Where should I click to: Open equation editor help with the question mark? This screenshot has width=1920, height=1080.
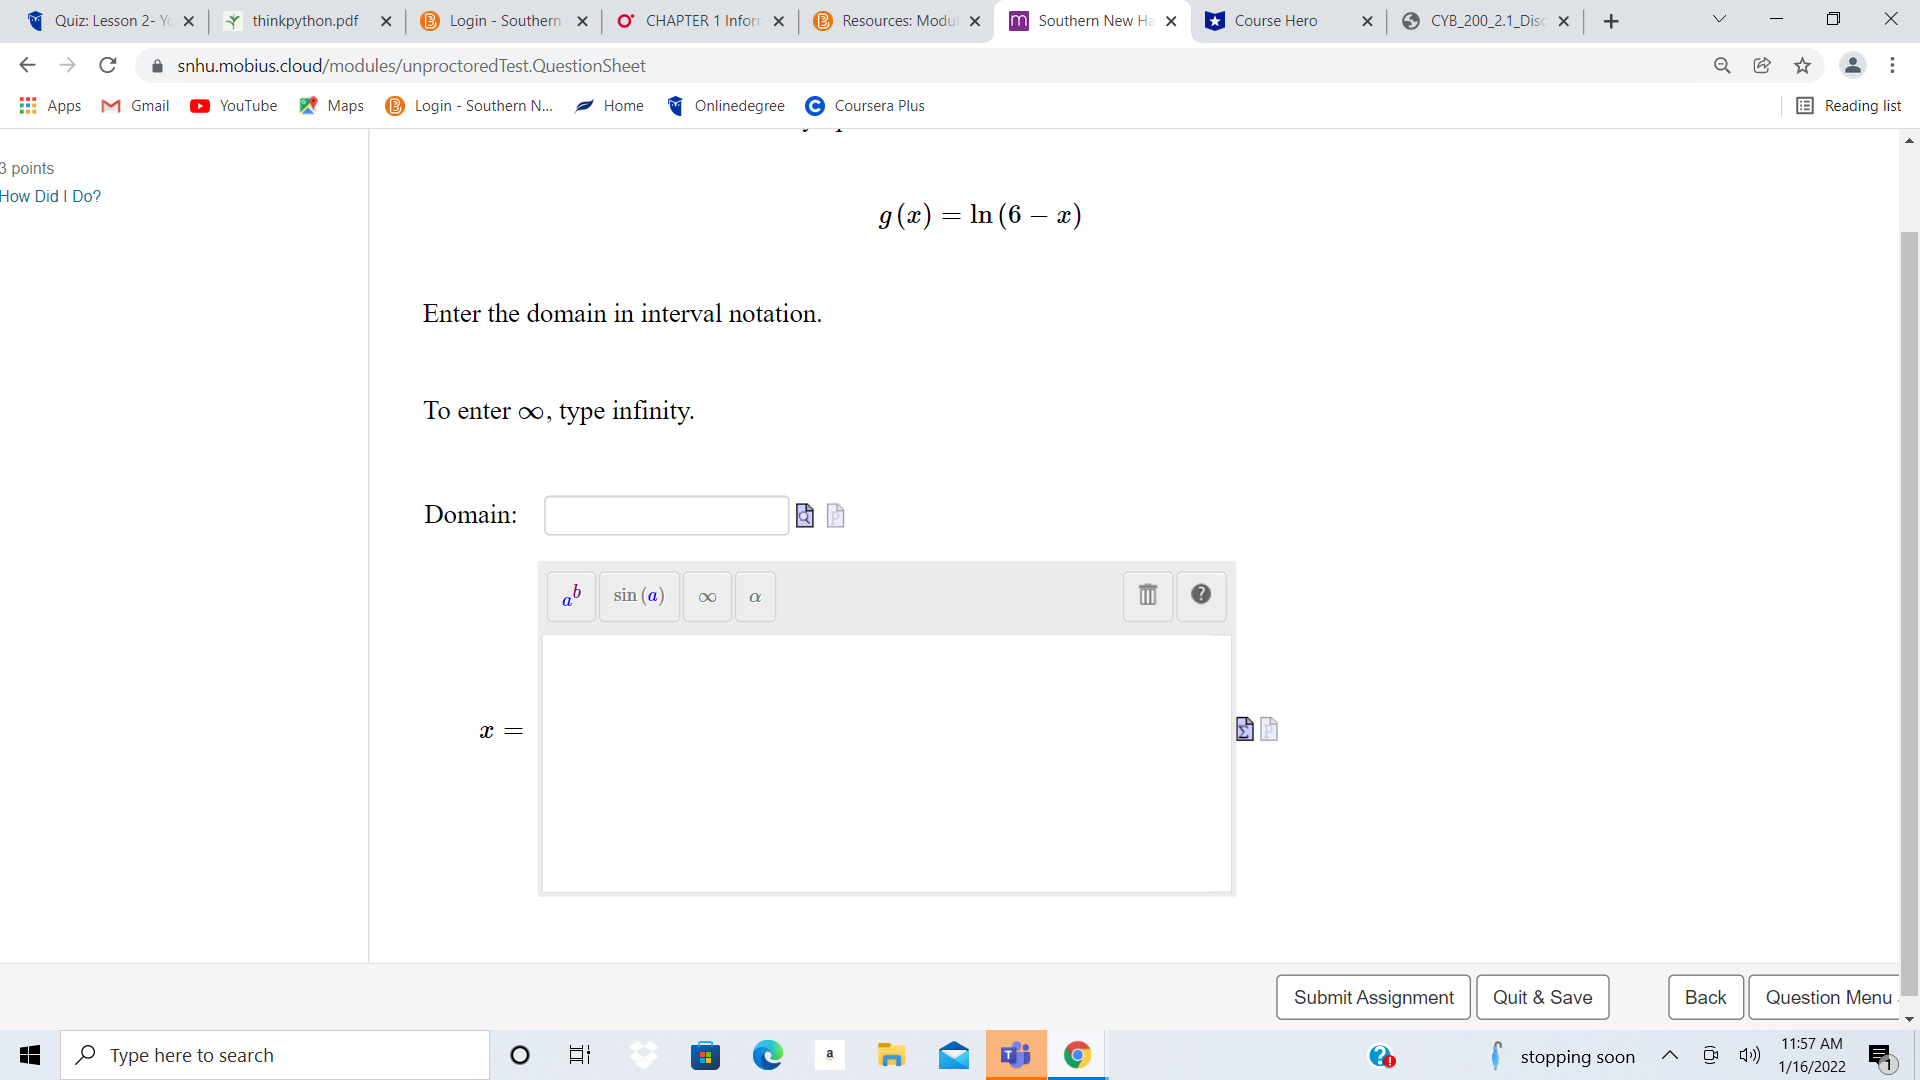tap(1200, 596)
